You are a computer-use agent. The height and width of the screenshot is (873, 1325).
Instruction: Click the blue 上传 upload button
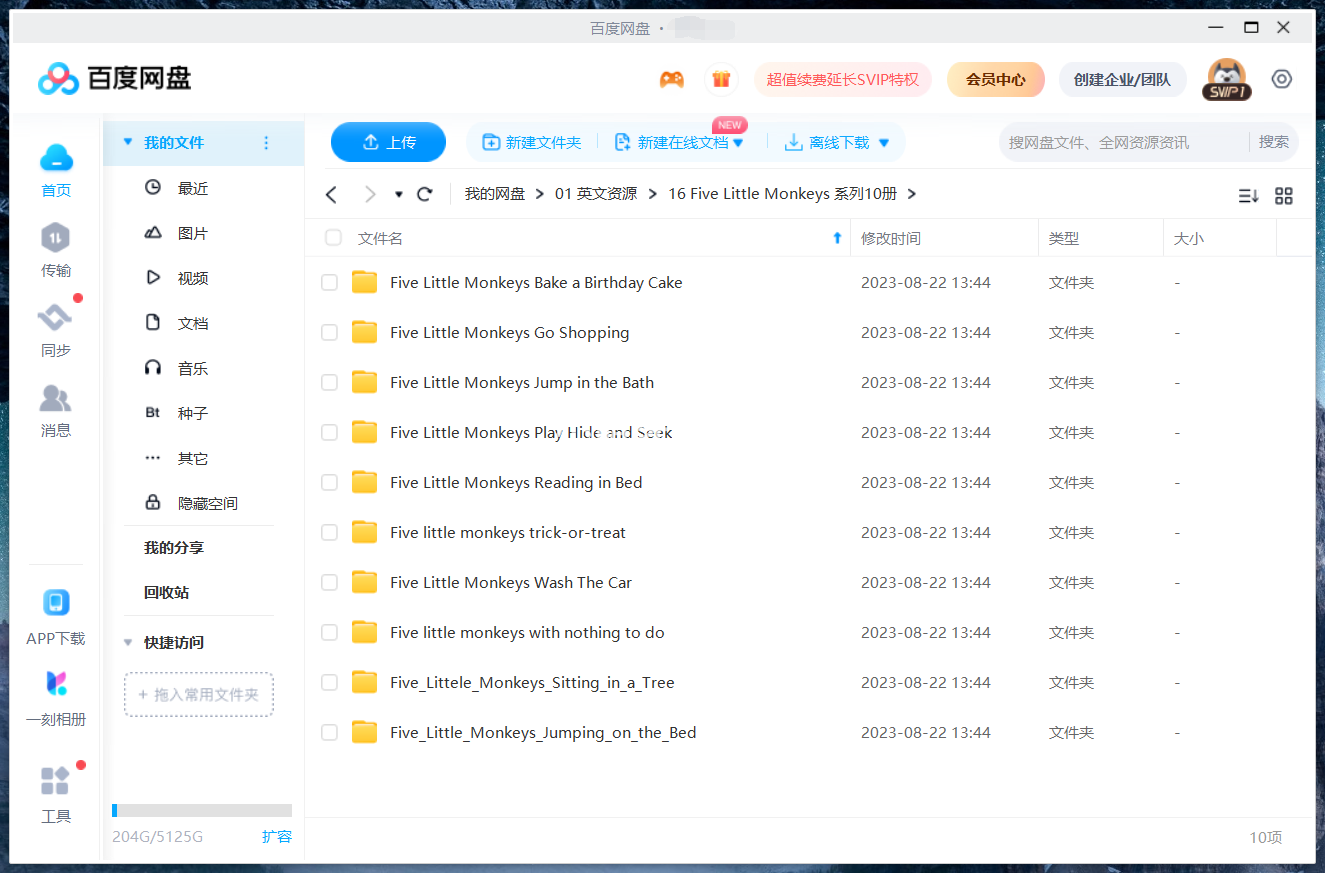tap(388, 142)
